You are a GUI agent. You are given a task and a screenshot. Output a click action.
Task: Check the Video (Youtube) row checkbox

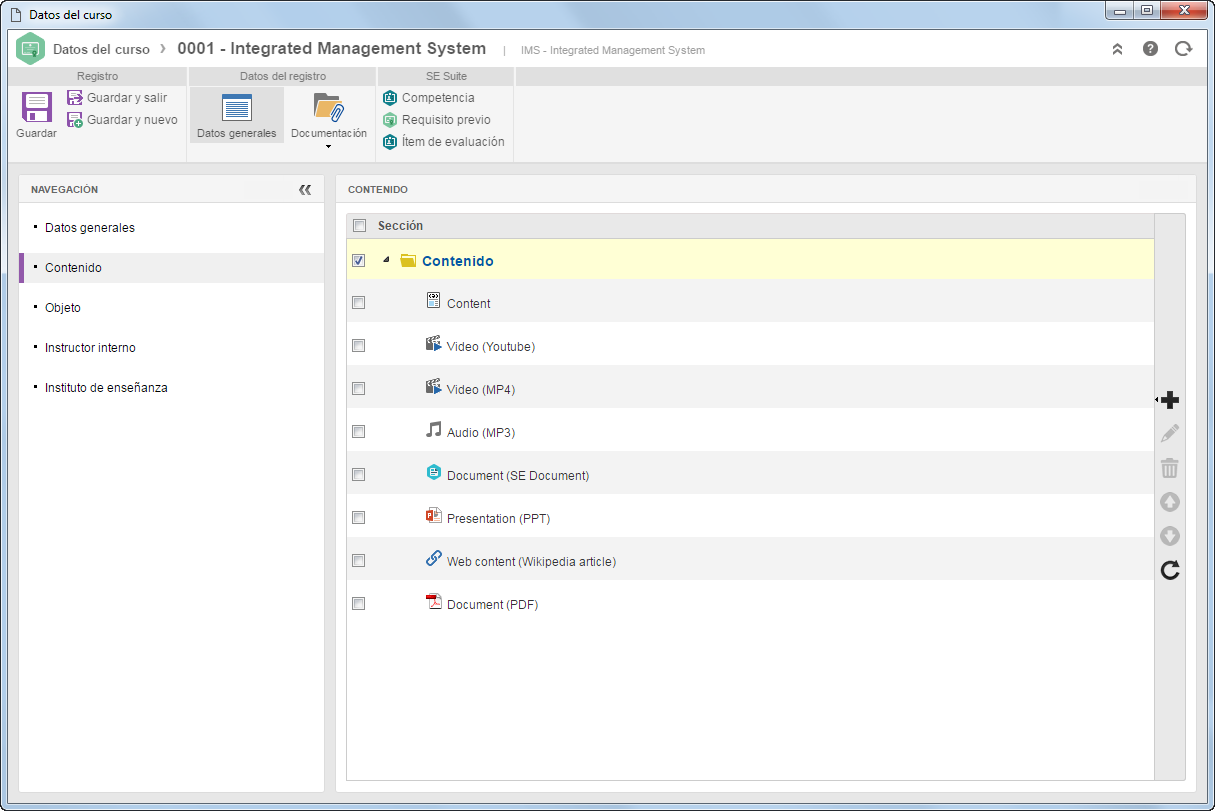pos(359,346)
